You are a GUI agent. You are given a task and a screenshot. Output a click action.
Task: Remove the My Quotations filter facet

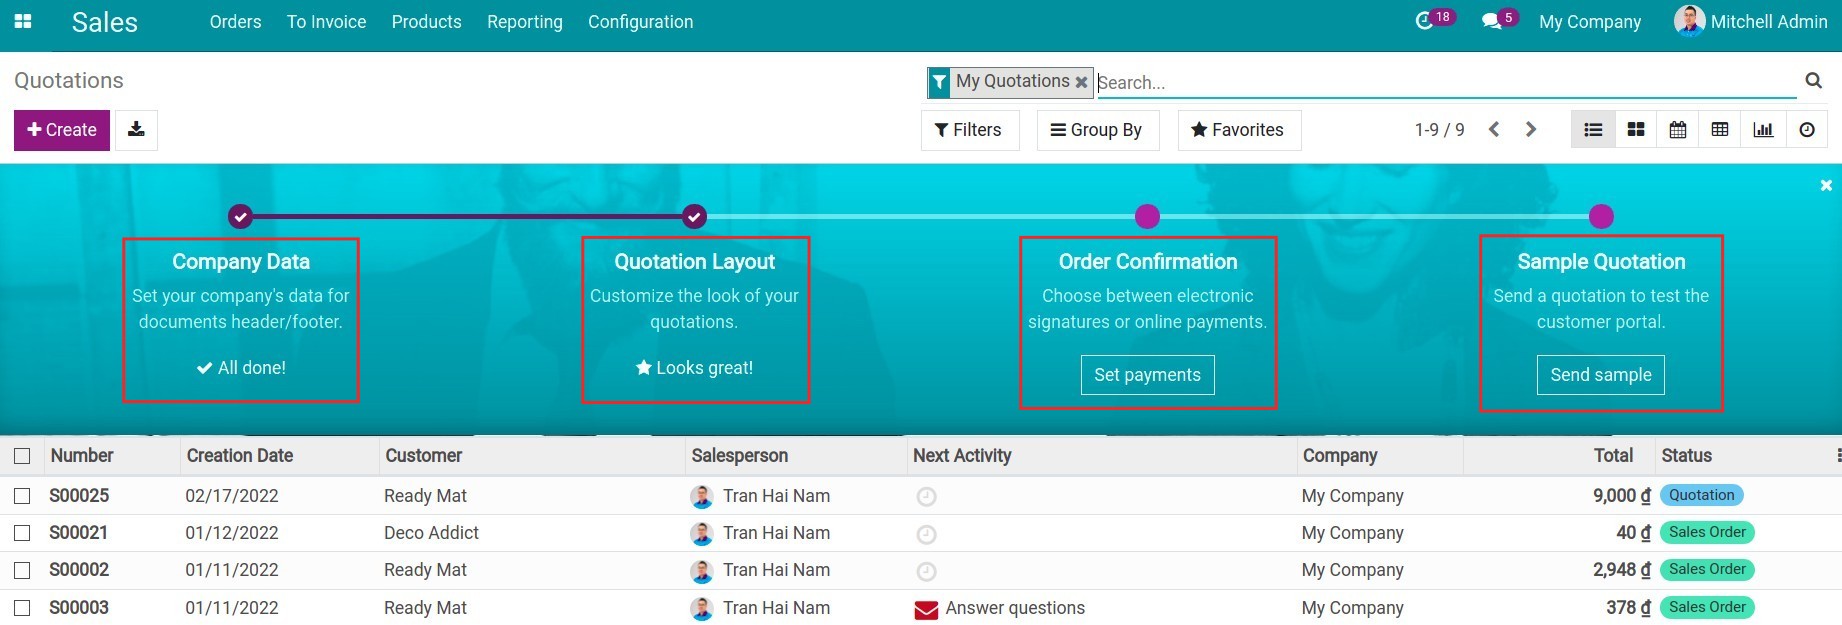click(x=1081, y=82)
